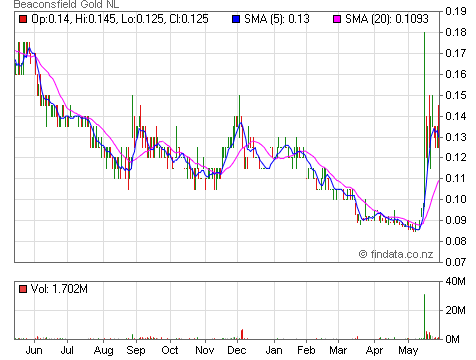Click the 0.09 price axis label
The image size is (476, 360).
click(456, 220)
